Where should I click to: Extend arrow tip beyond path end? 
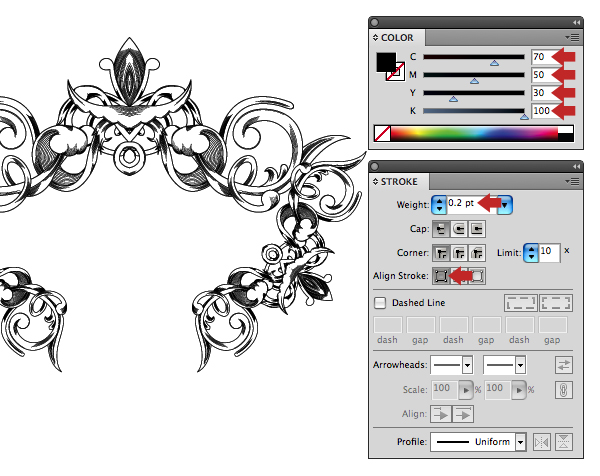(441, 414)
